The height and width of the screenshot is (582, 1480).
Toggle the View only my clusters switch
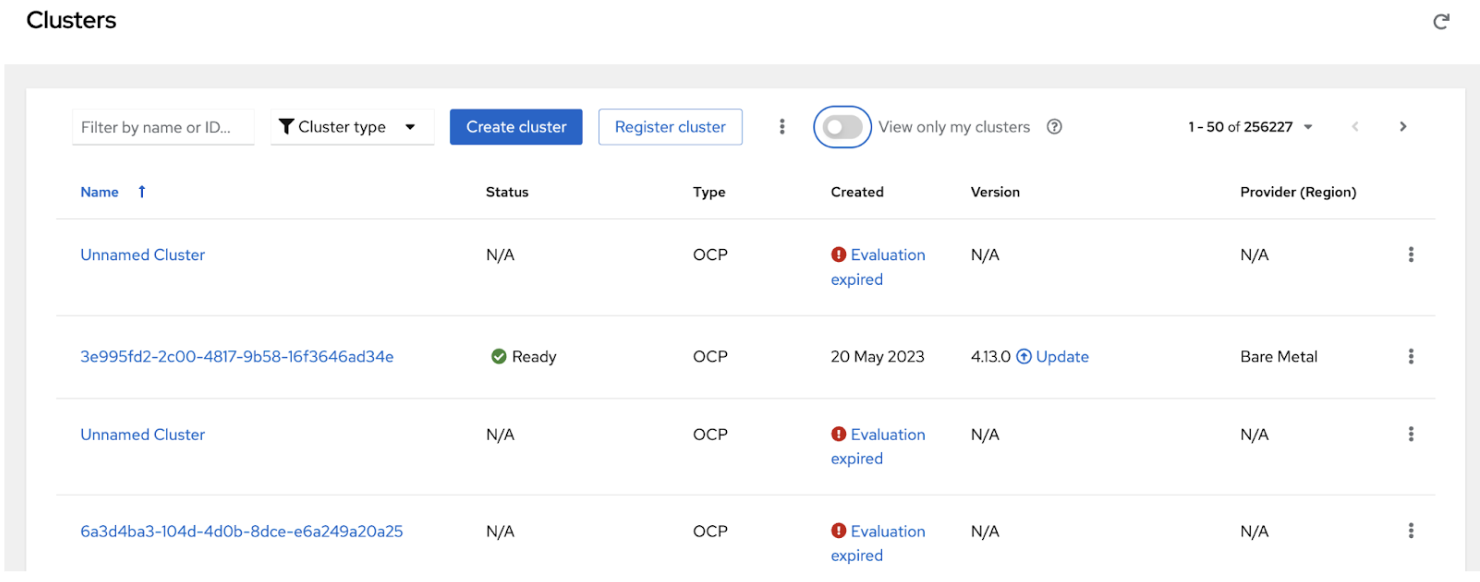click(843, 127)
